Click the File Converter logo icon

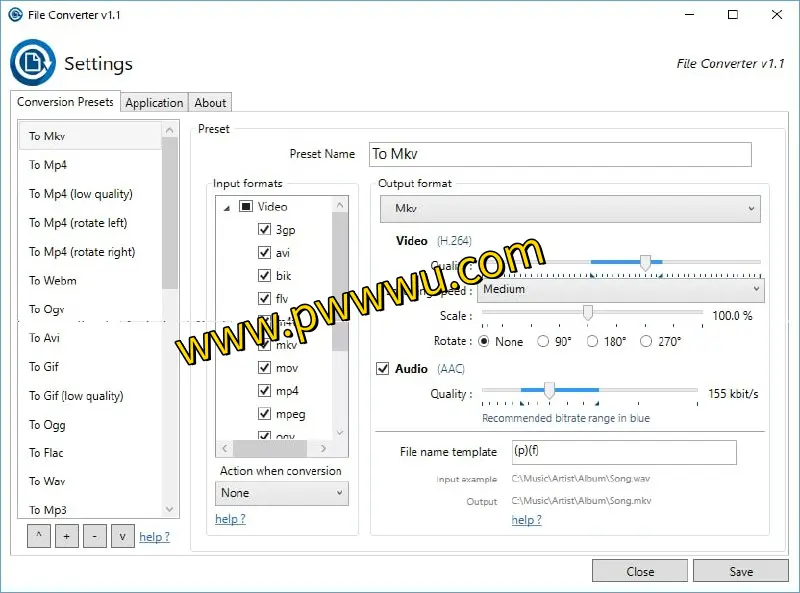pos(32,64)
